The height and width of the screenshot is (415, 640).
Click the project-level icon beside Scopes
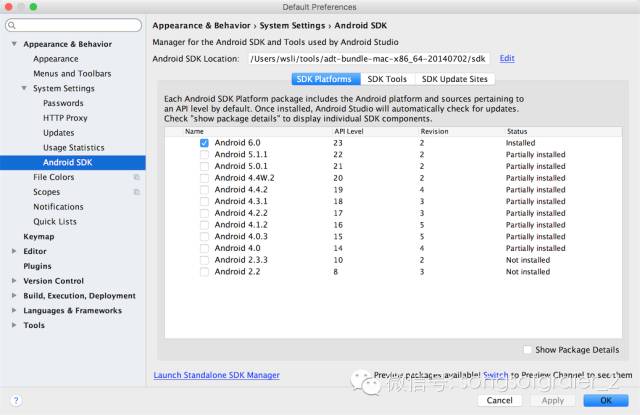point(136,192)
